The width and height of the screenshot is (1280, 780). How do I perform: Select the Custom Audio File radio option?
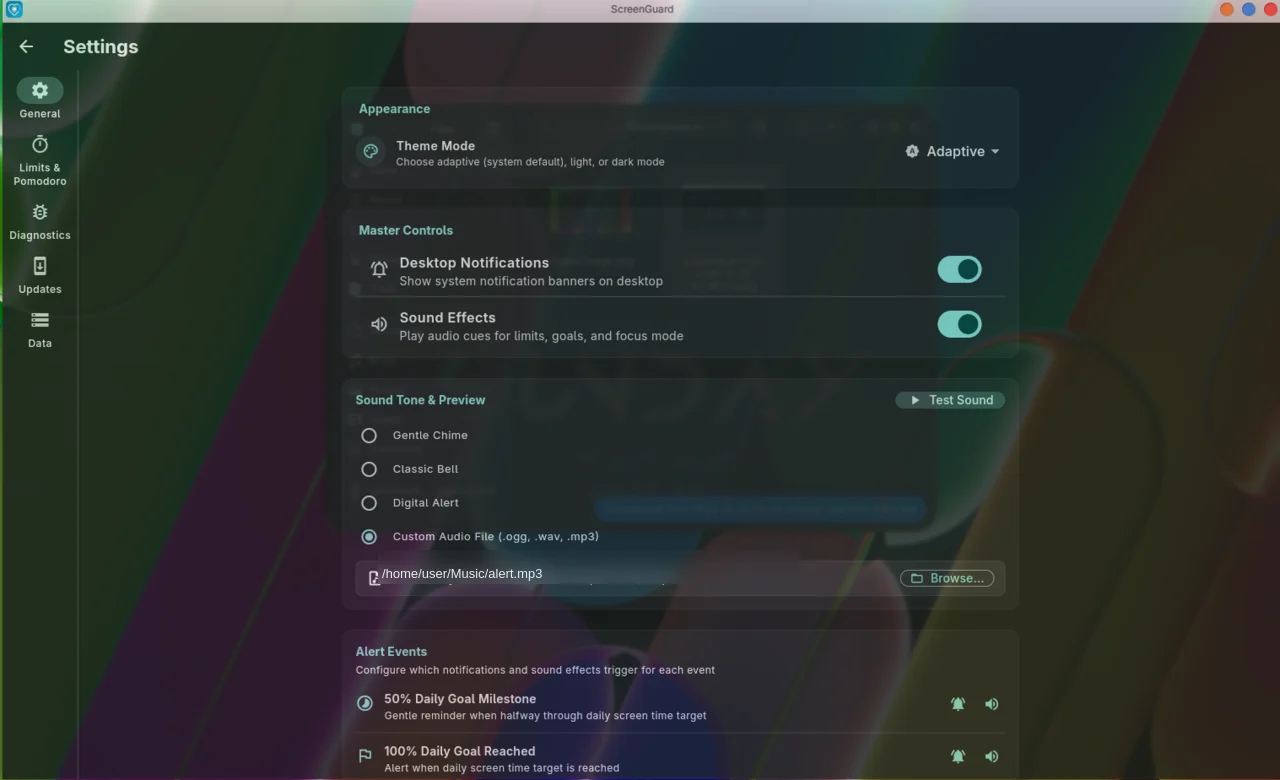[369, 537]
